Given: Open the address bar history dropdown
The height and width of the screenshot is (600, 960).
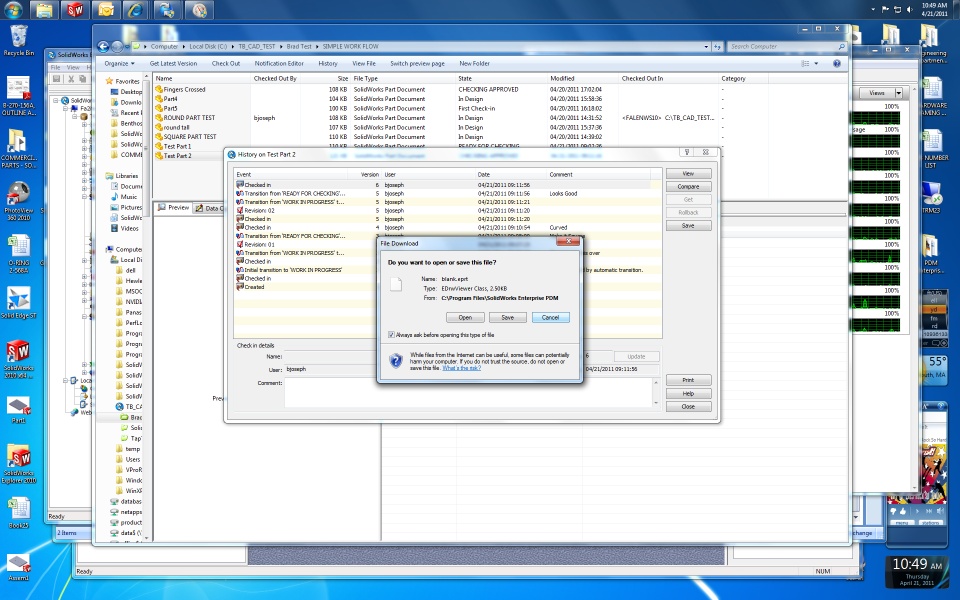Looking at the screenshot, I should click(x=706, y=47).
